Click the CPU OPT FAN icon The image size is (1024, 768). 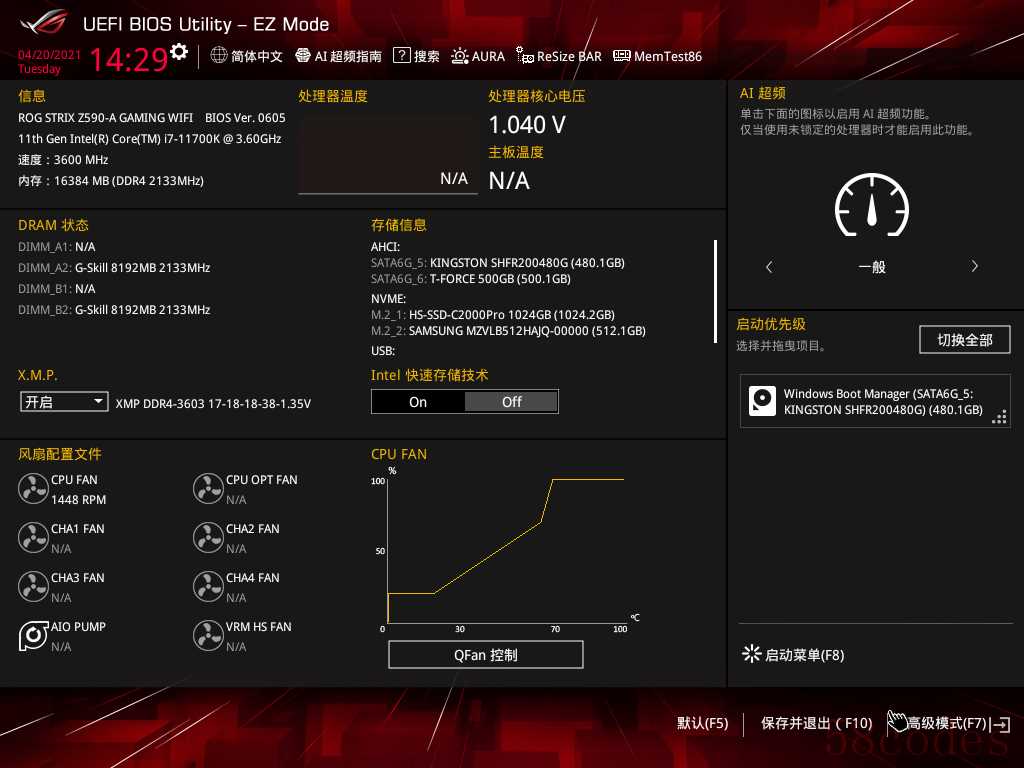click(x=208, y=488)
